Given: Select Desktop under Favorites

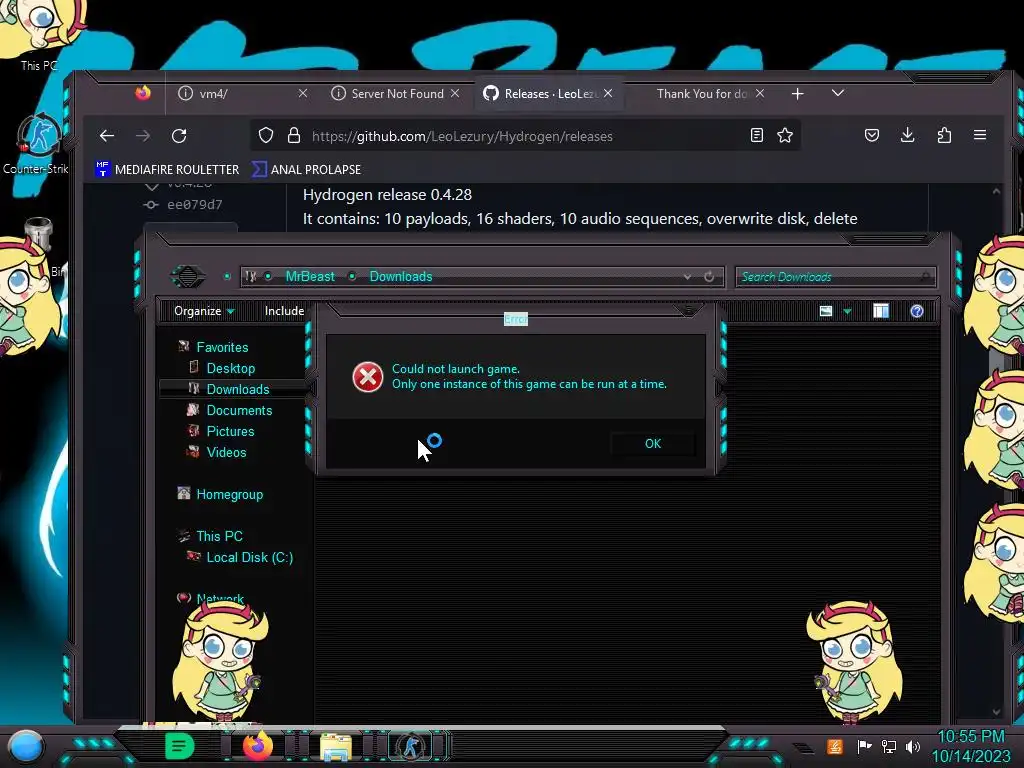Looking at the screenshot, I should pos(231,368).
